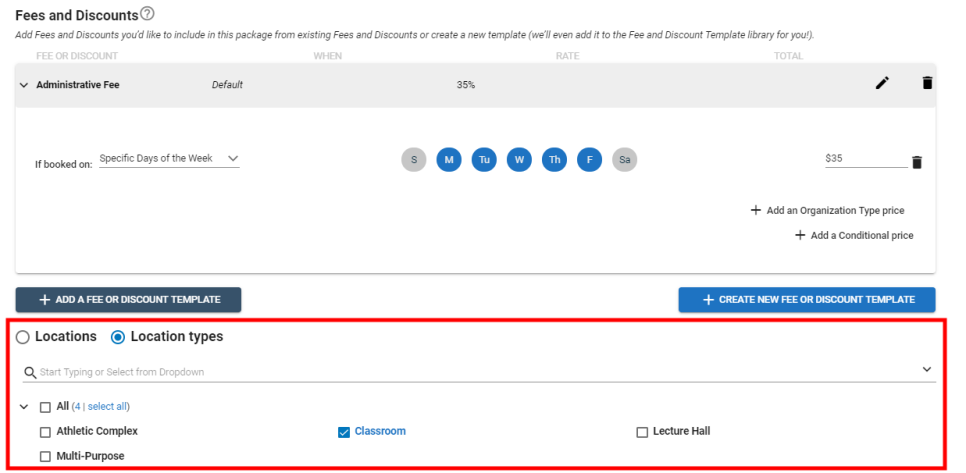Delete the Administrative Fee row with trash icon
Screen dimensions: 966x473
(x=927, y=83)
